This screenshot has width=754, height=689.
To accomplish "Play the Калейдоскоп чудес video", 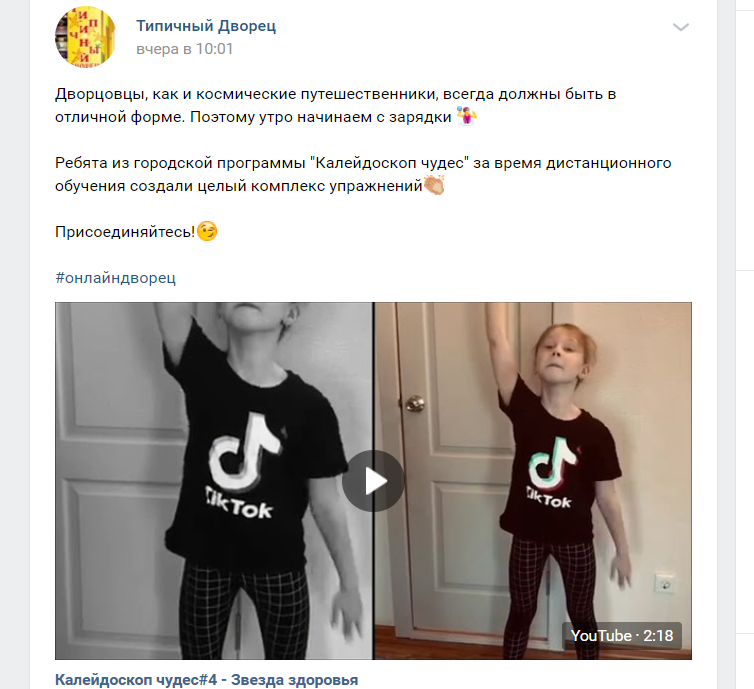I will [x=373, y=481].
